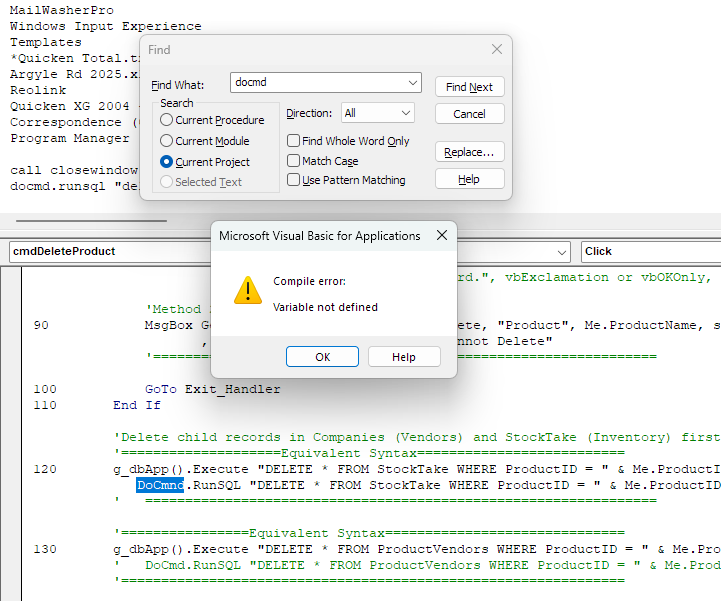Click the 'Program Manager' line
The image size is (721, 601).
click(x=70, y=138)
